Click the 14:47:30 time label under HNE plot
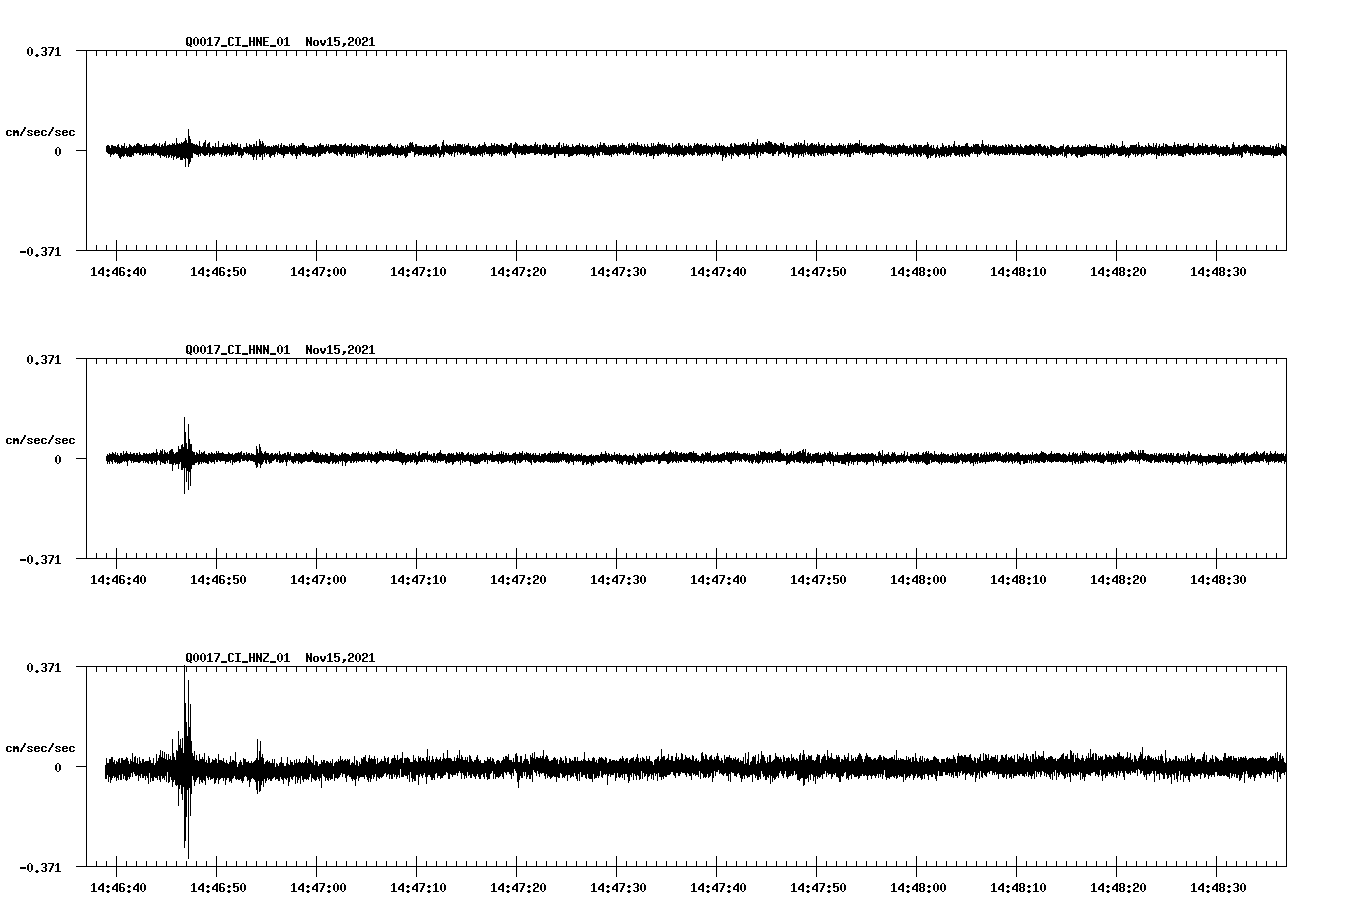This screenshot has width=1358, height=924. click(x=618, y=272)
